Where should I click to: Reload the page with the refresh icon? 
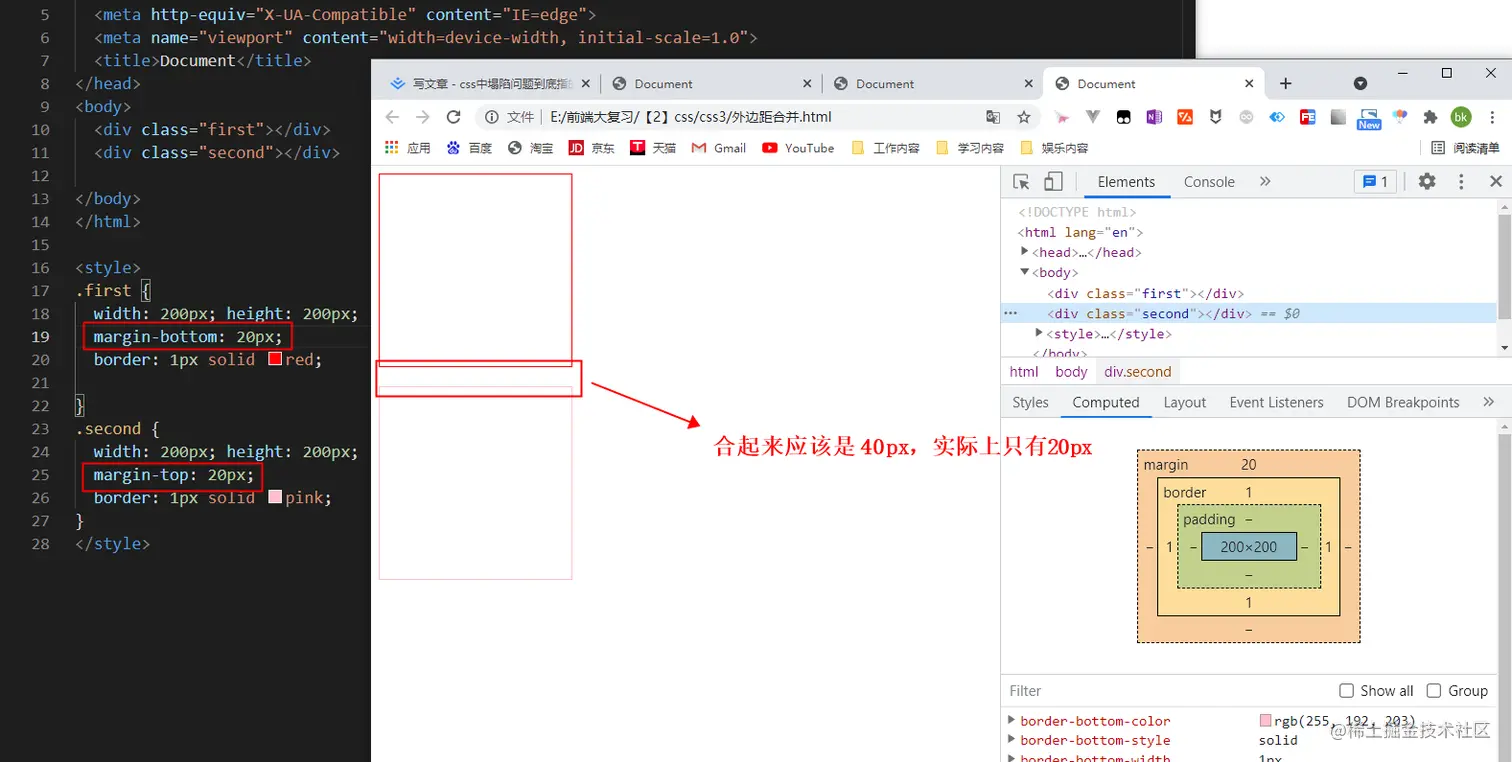(453, 117)
